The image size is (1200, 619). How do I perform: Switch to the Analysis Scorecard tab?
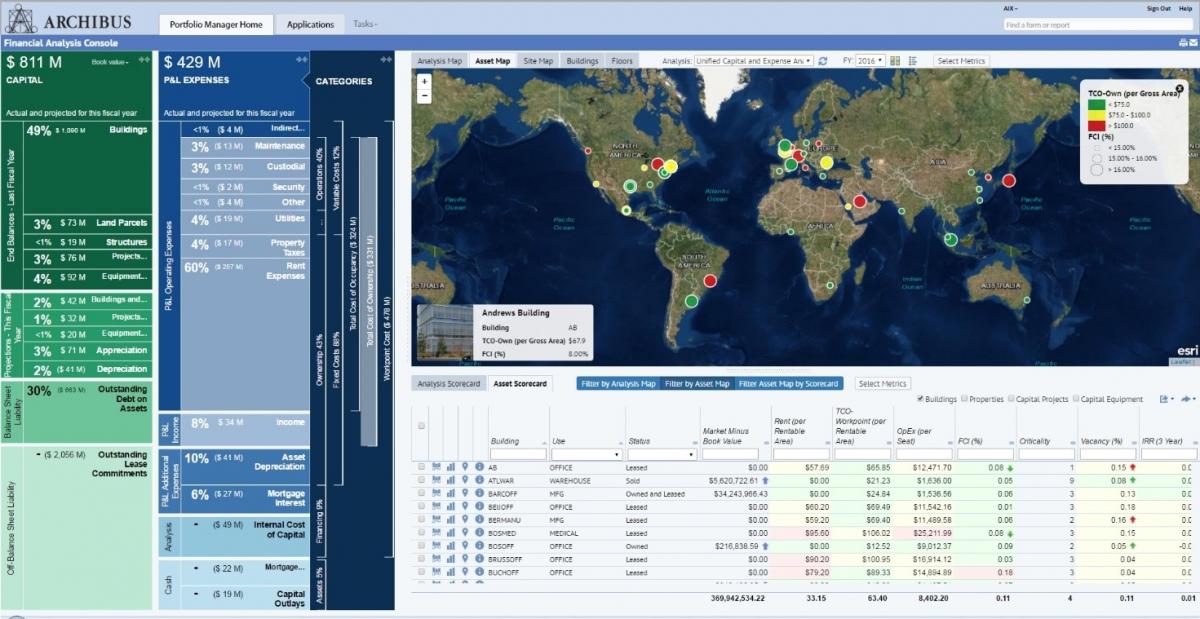coord(449,383)
